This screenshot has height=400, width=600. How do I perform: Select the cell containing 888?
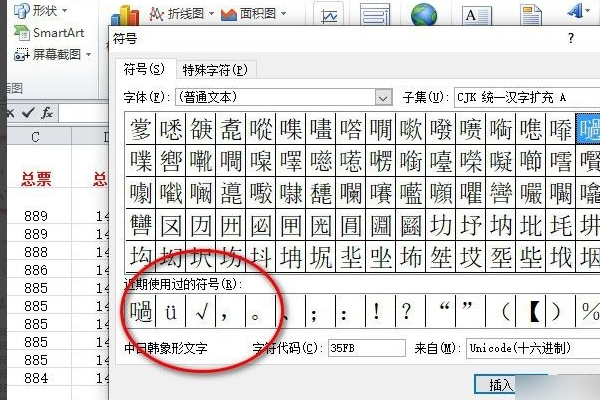pos(36,252)
